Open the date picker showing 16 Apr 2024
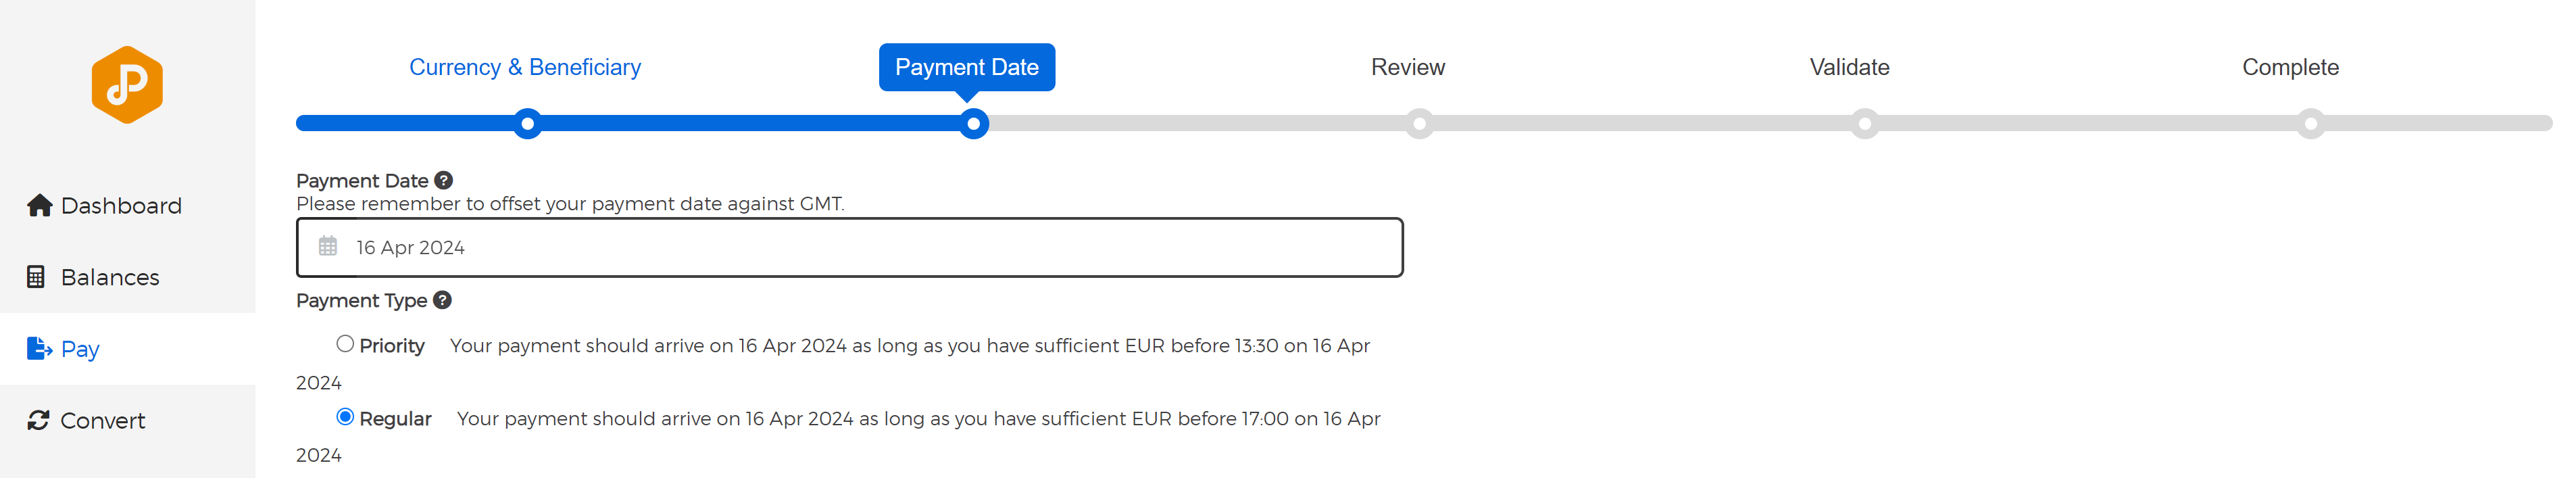 coord(850,247)
